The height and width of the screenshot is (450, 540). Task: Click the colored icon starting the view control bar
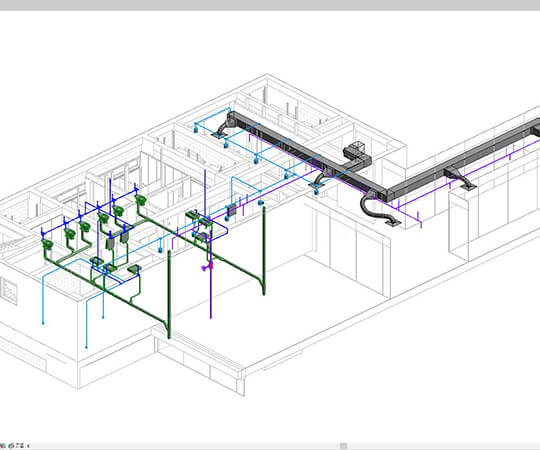(3, 446)
